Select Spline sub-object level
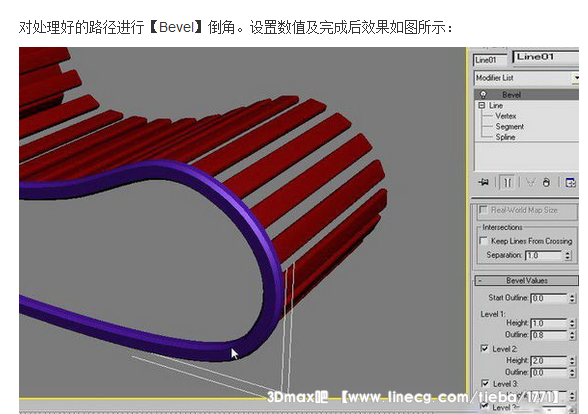This screenshot has width=588, height=414. [x=505, y=137]
